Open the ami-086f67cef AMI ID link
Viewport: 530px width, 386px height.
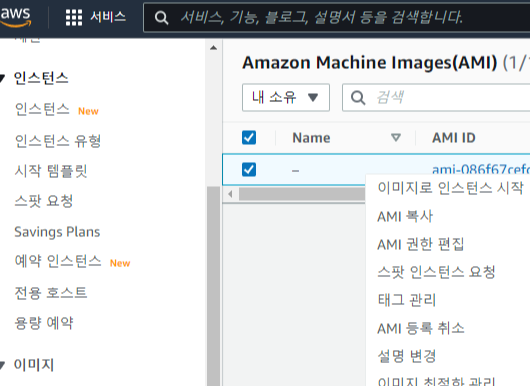tap(481, 169)
